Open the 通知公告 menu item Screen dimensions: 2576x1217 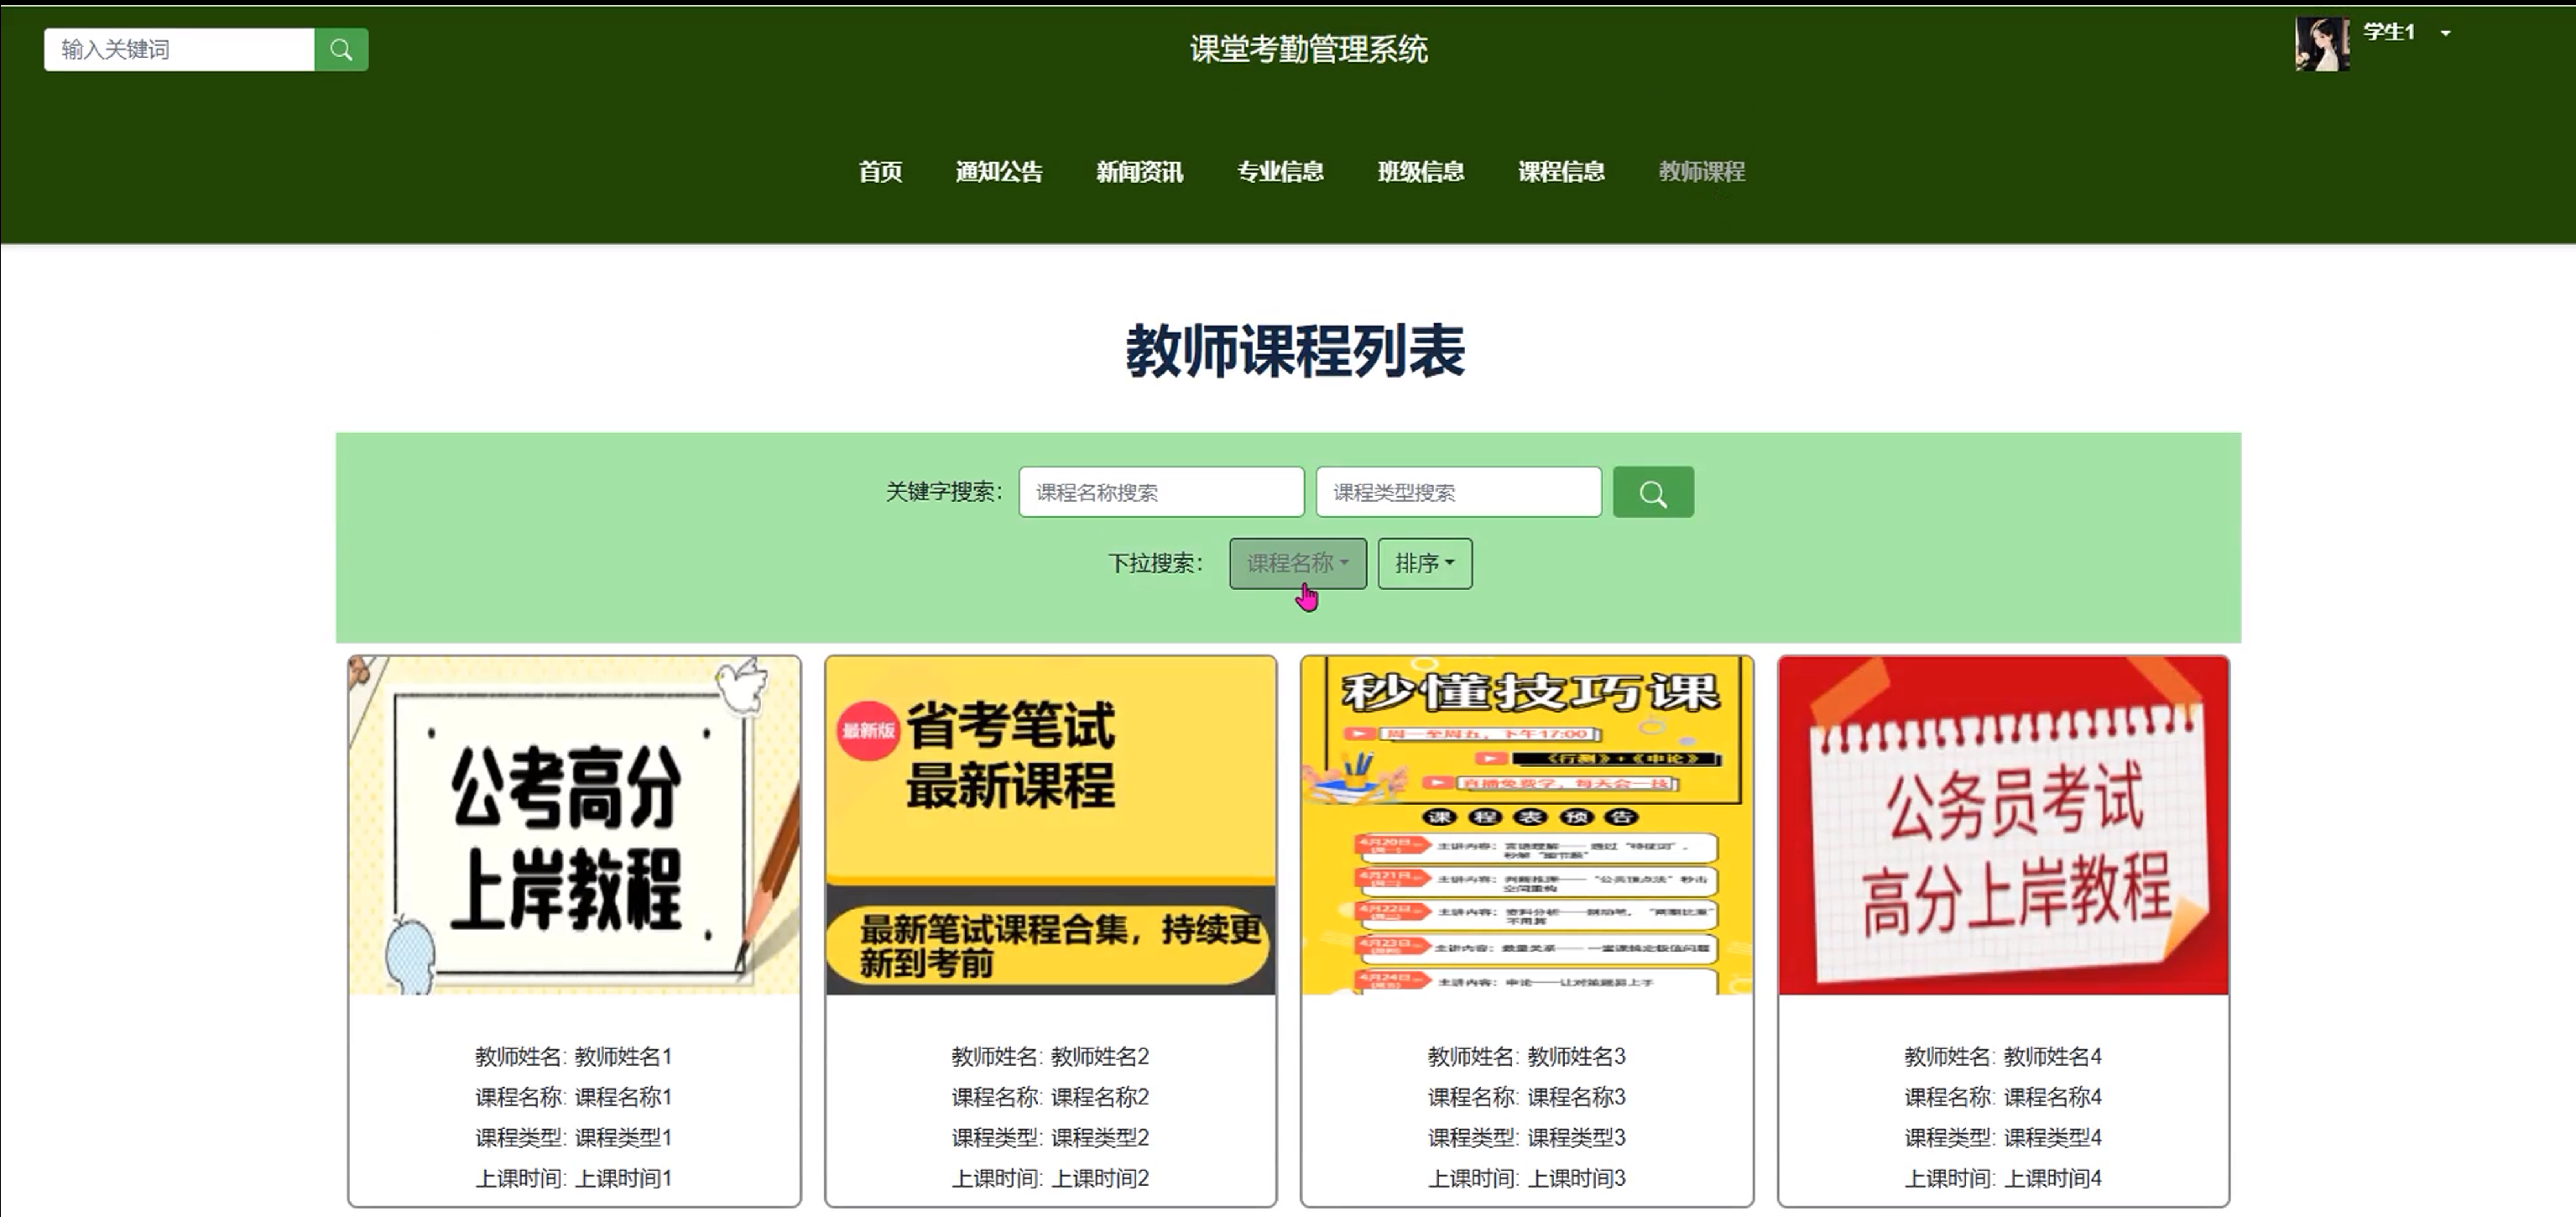point(998,172)
